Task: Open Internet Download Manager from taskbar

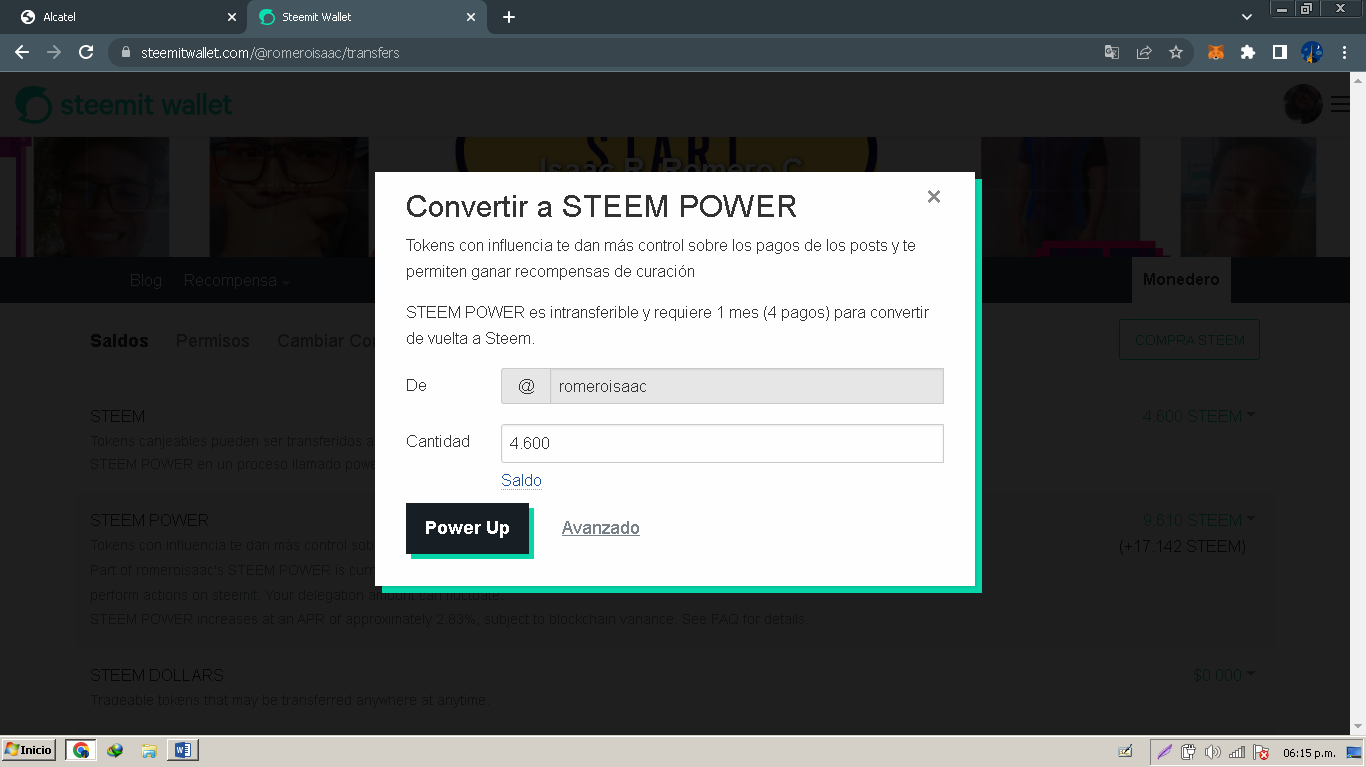Action: point(116,750)
